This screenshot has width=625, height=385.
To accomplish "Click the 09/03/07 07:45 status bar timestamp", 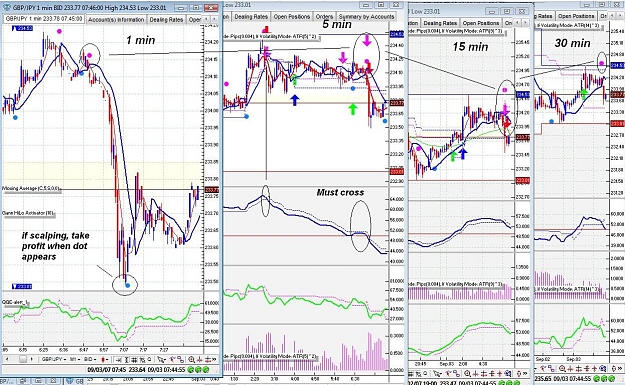I will pos(107,370).
